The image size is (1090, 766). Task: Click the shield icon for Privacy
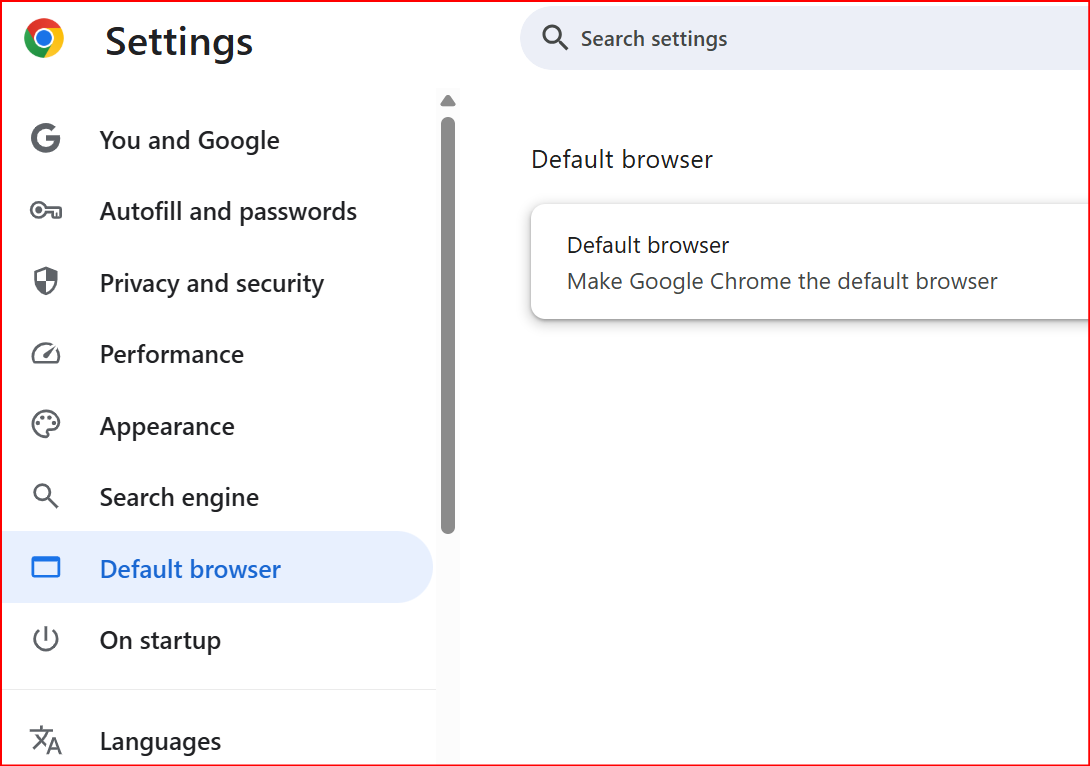[x=46, y=282]
